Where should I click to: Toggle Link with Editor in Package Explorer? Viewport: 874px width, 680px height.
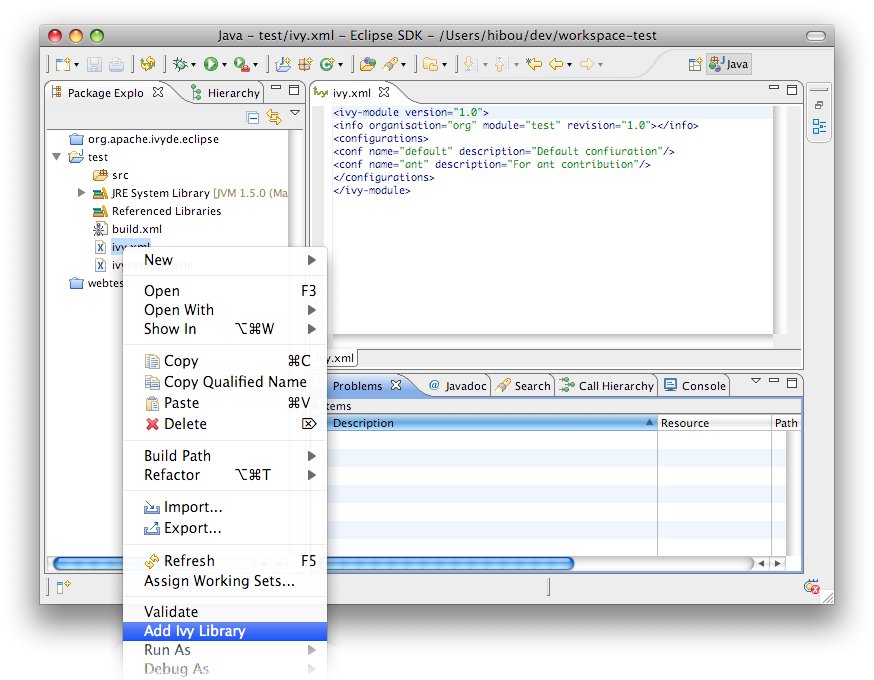[273, 117]
